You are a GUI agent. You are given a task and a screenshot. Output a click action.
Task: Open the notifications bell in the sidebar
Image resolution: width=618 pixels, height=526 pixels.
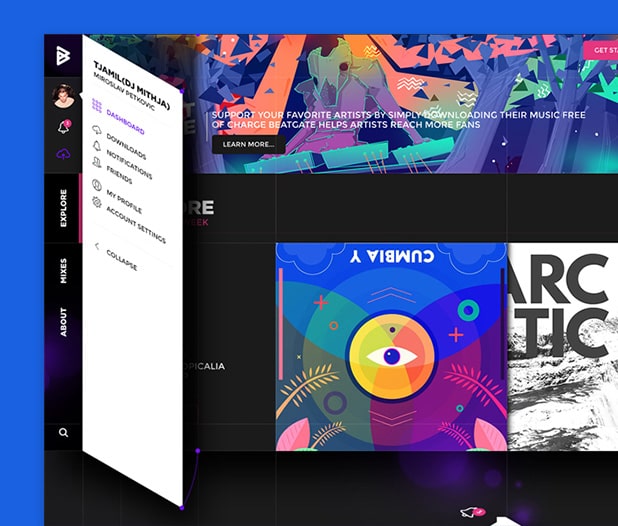(x=64, y=126)
